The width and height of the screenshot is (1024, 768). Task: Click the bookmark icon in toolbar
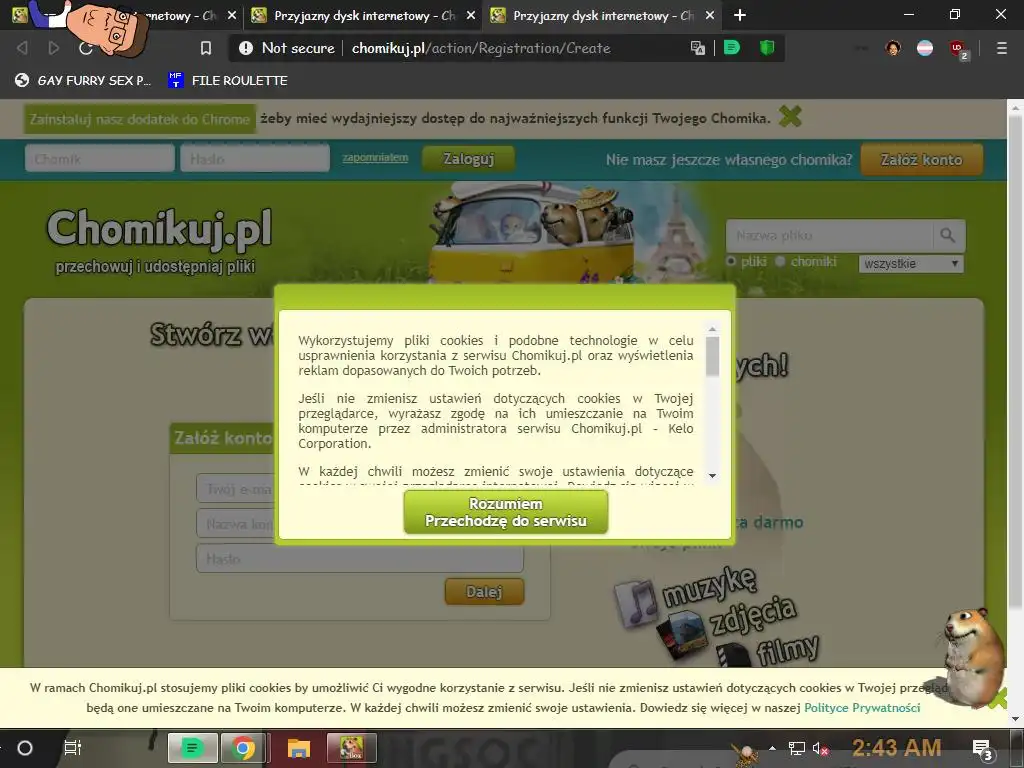(x=206, y=48)
